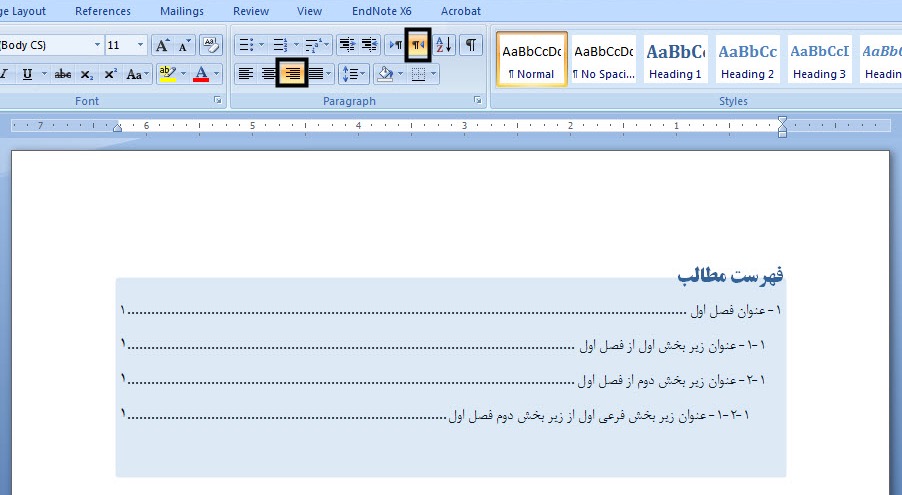Apply the Heading 1 style

(673, 60)
